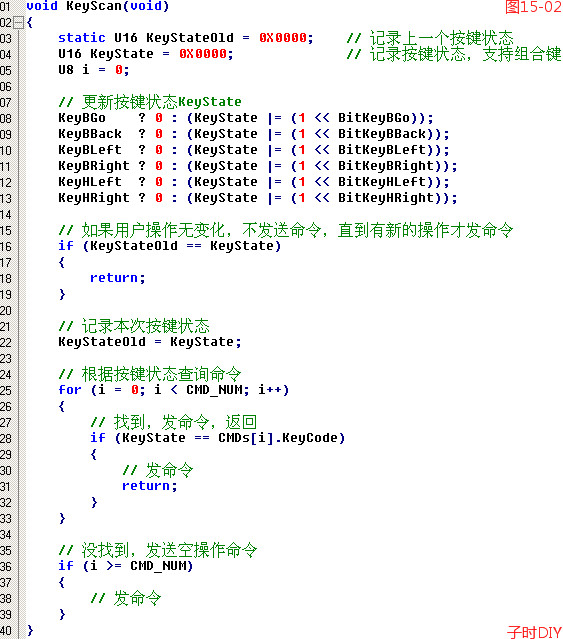Click the comment 记录按键状态, 支持组合键
Viewport: 563px width, 639px height.
(454, 54)
